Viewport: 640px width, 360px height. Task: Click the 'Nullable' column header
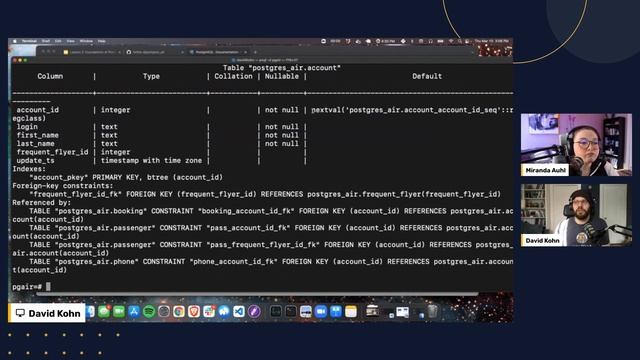282,76
